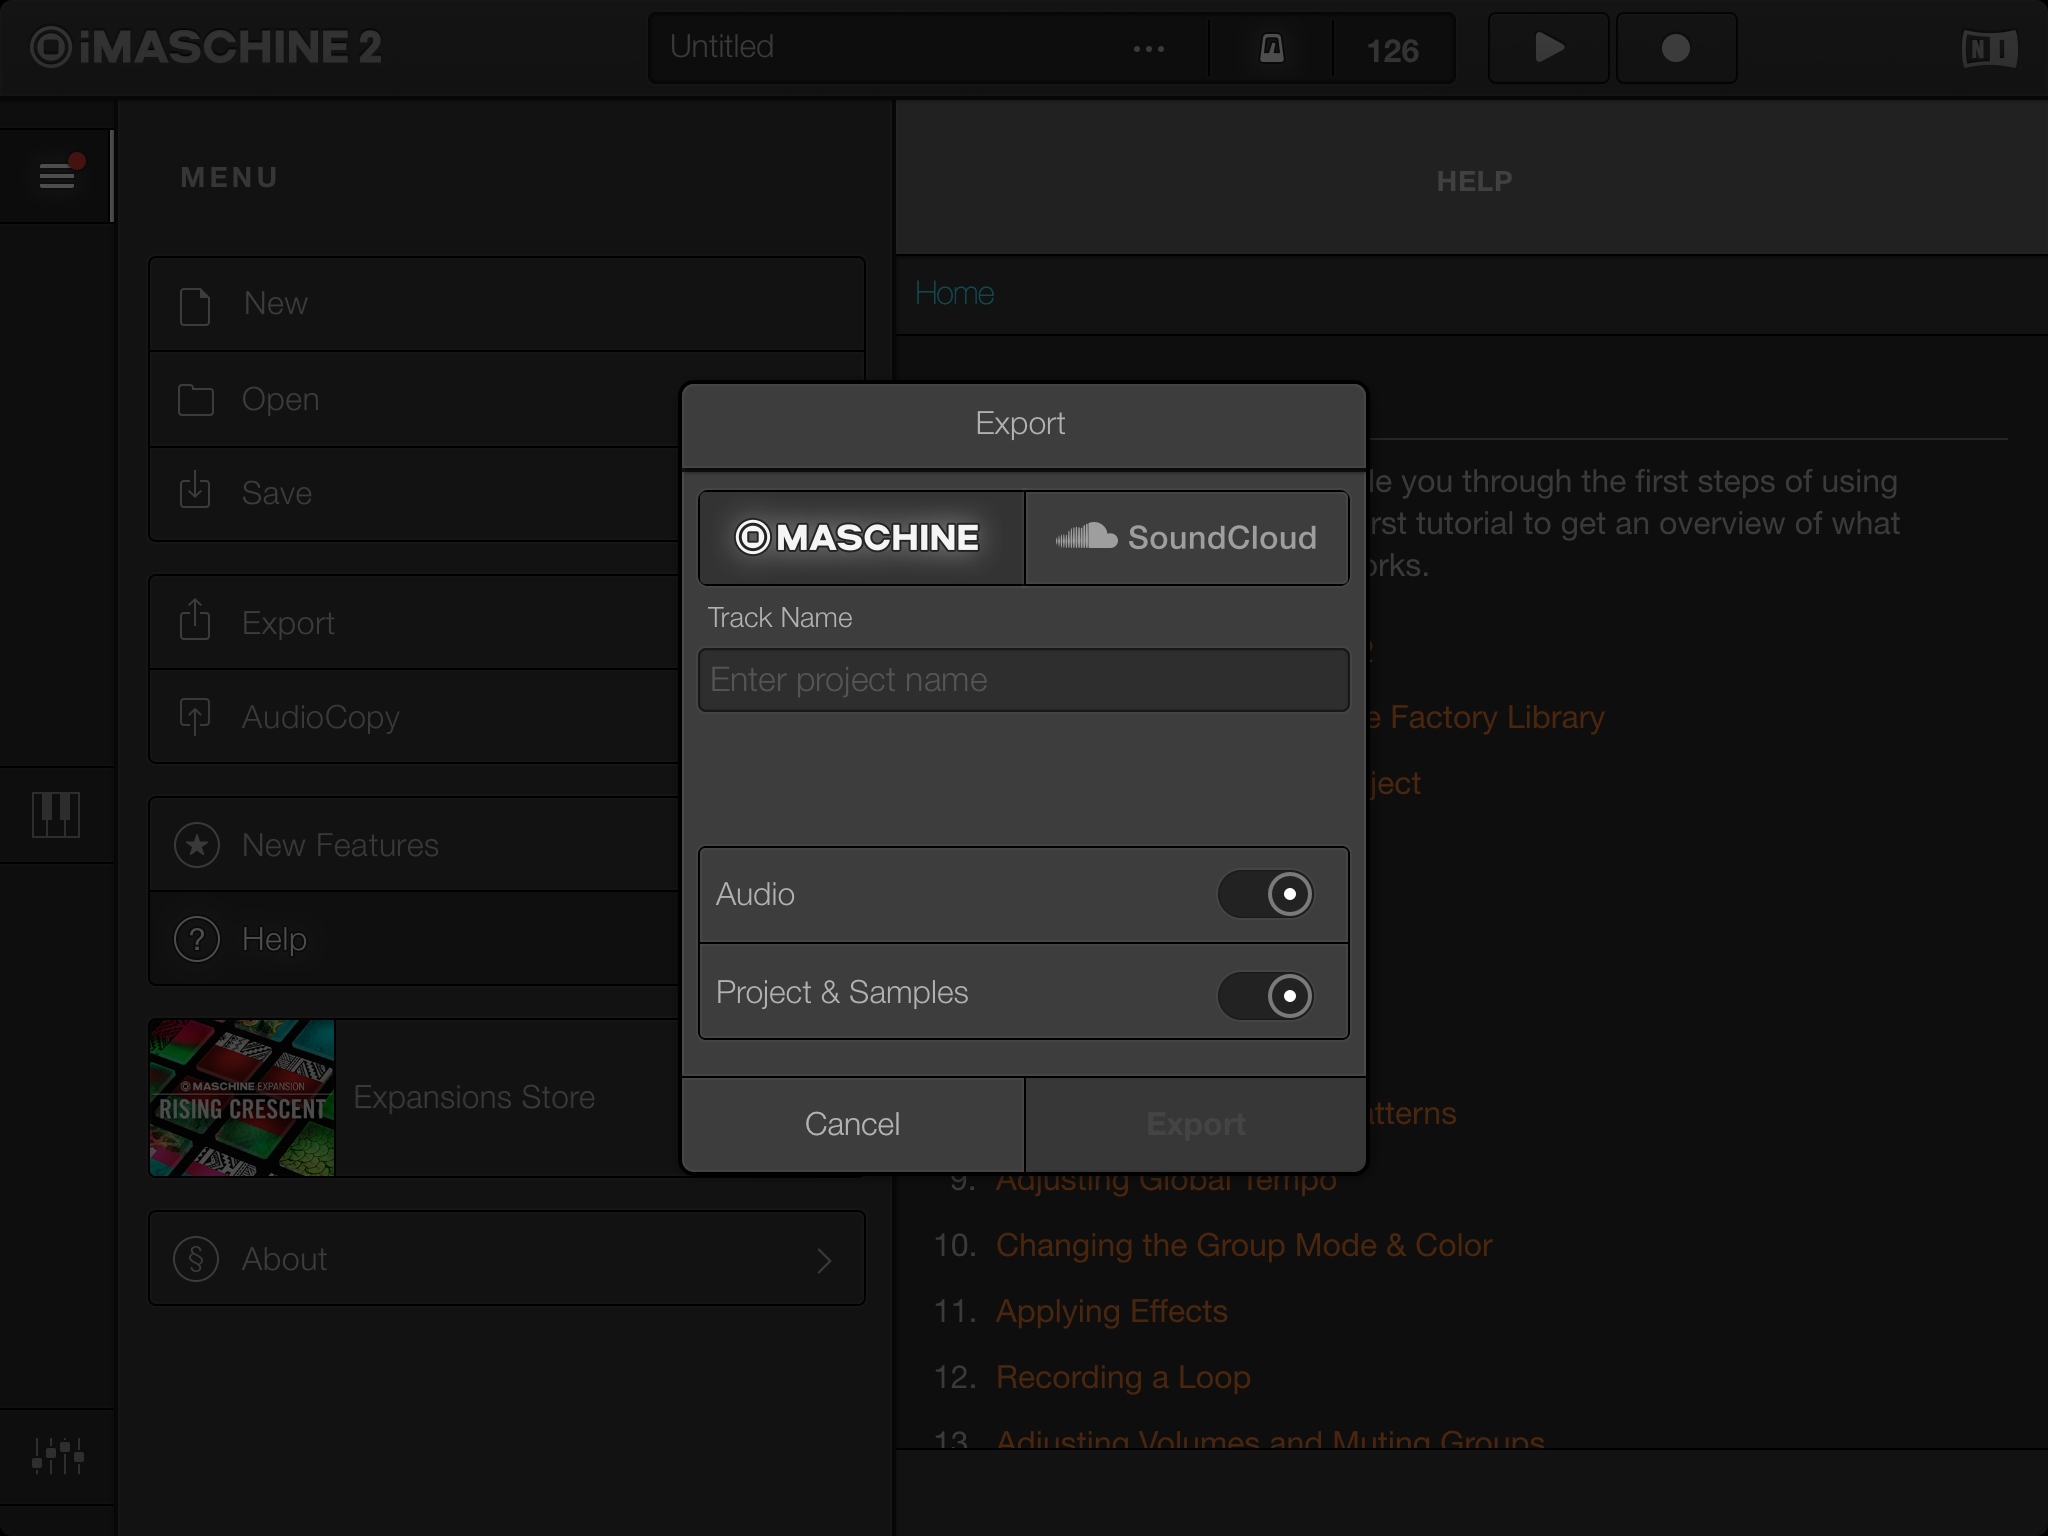The width and height of the screenshot is (2048, 1536).
Task: Tap the 126 tempo value
Action: pyautogui.click(x=1392, y=50)
